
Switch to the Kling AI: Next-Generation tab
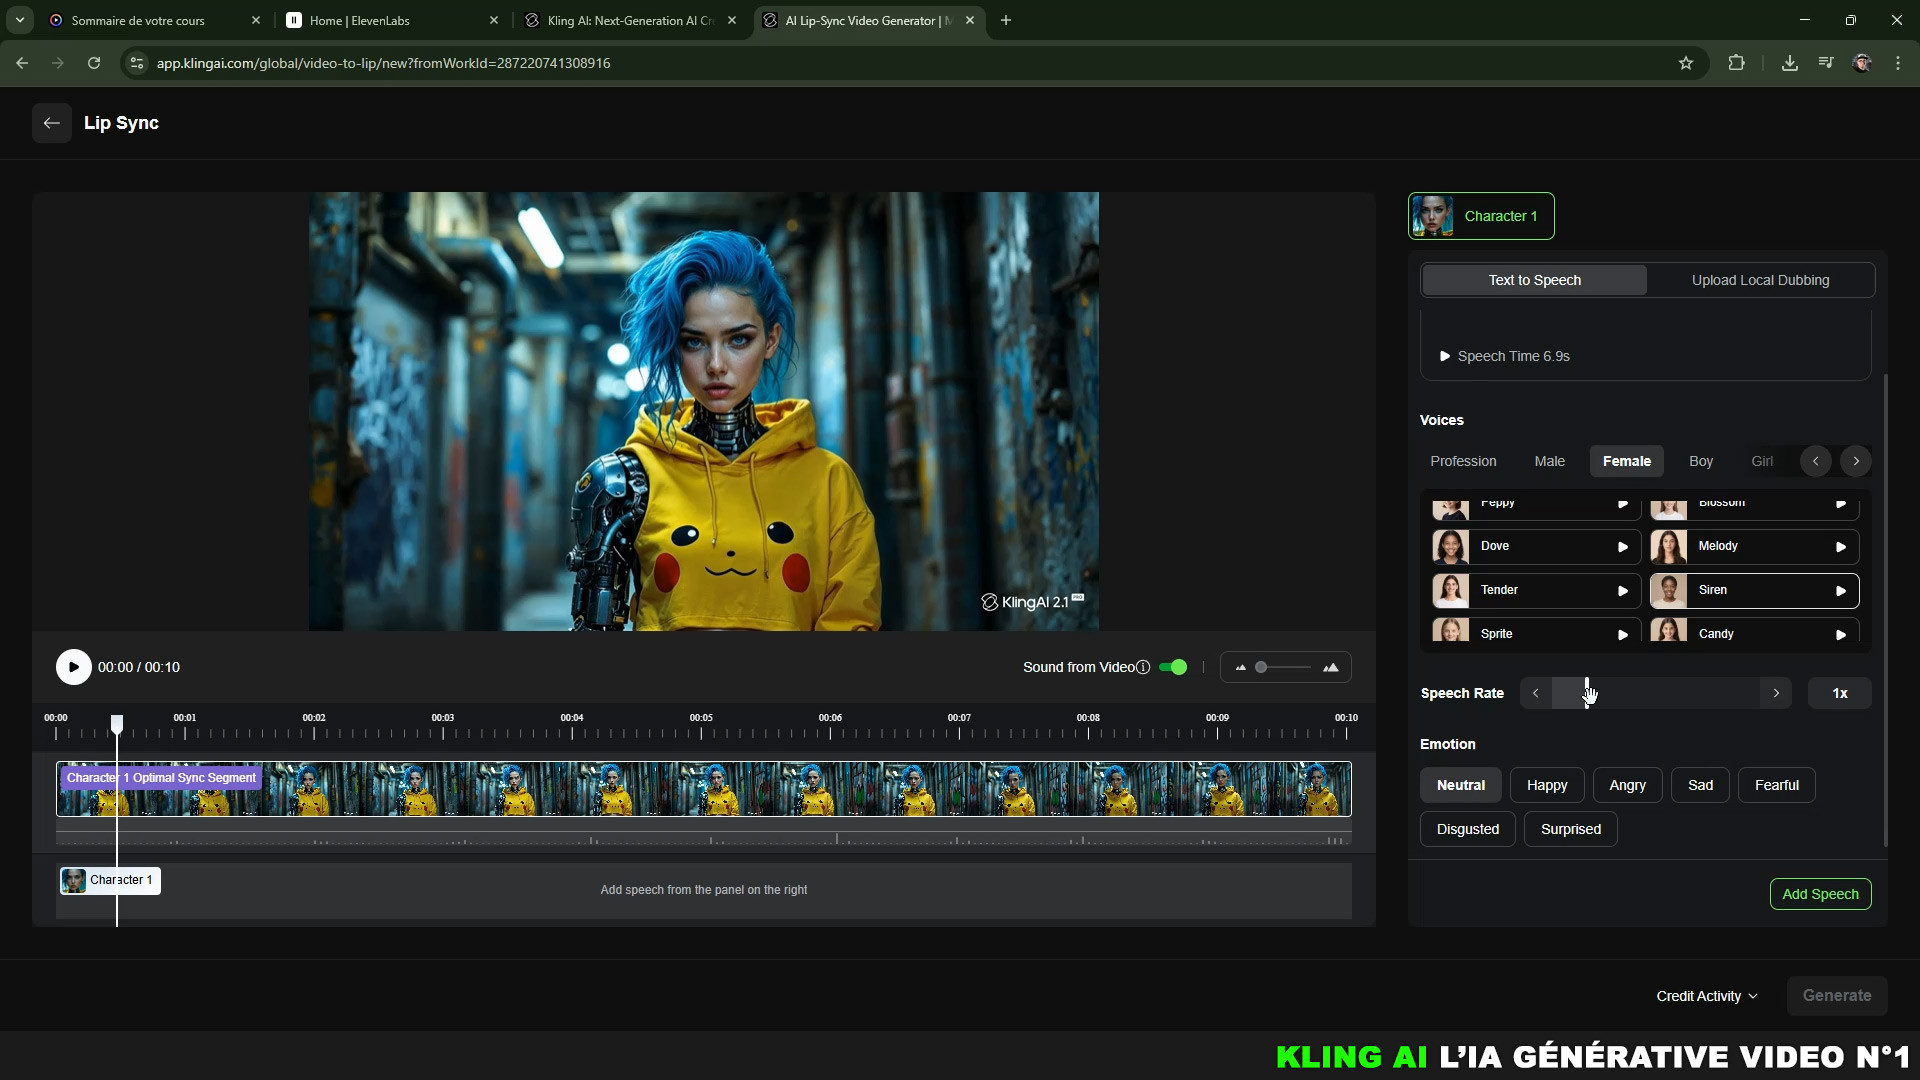(630, 20)
